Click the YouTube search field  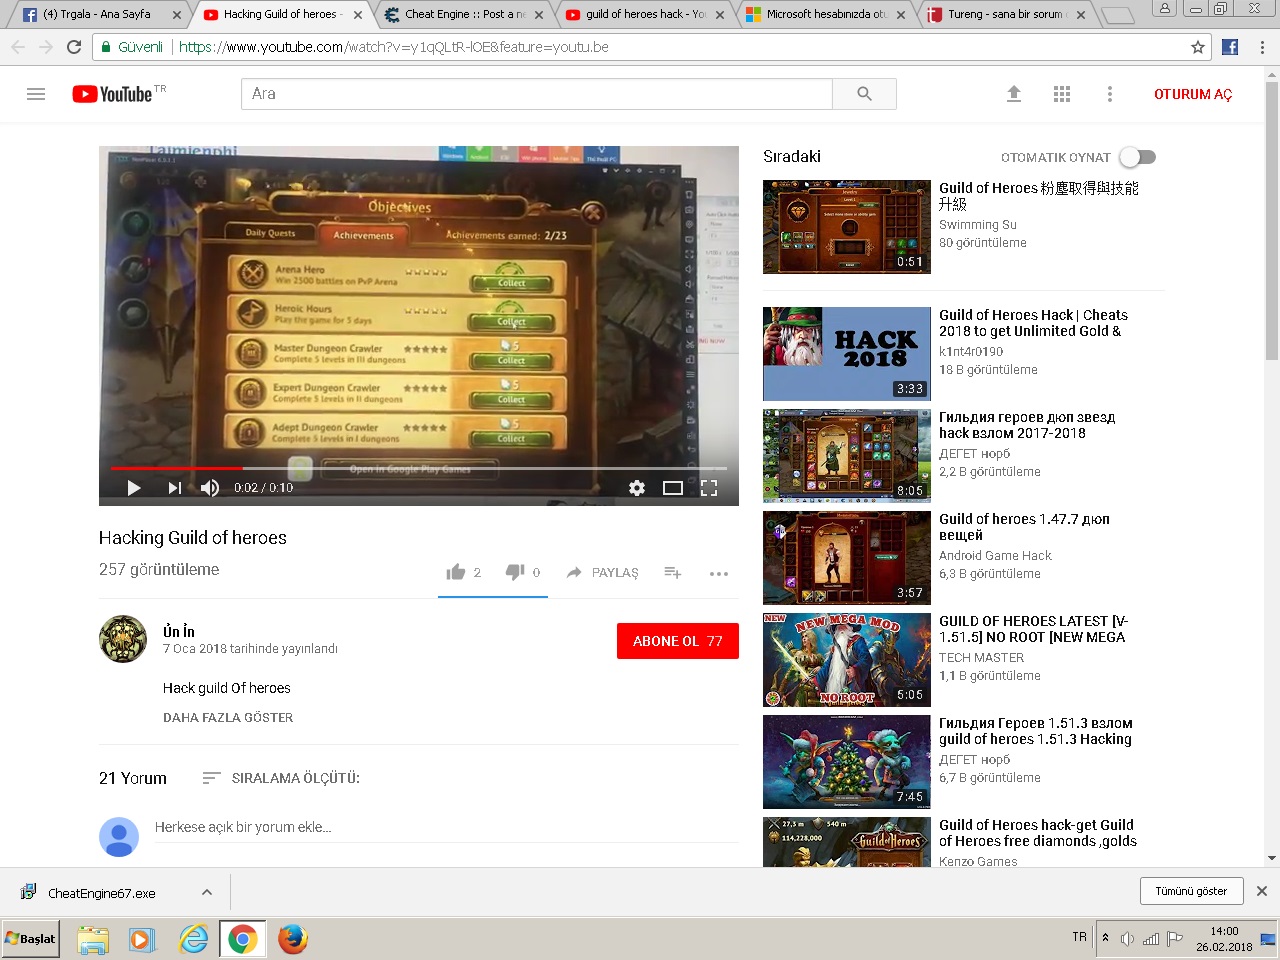pyautogui.click(x=536, y=94)
